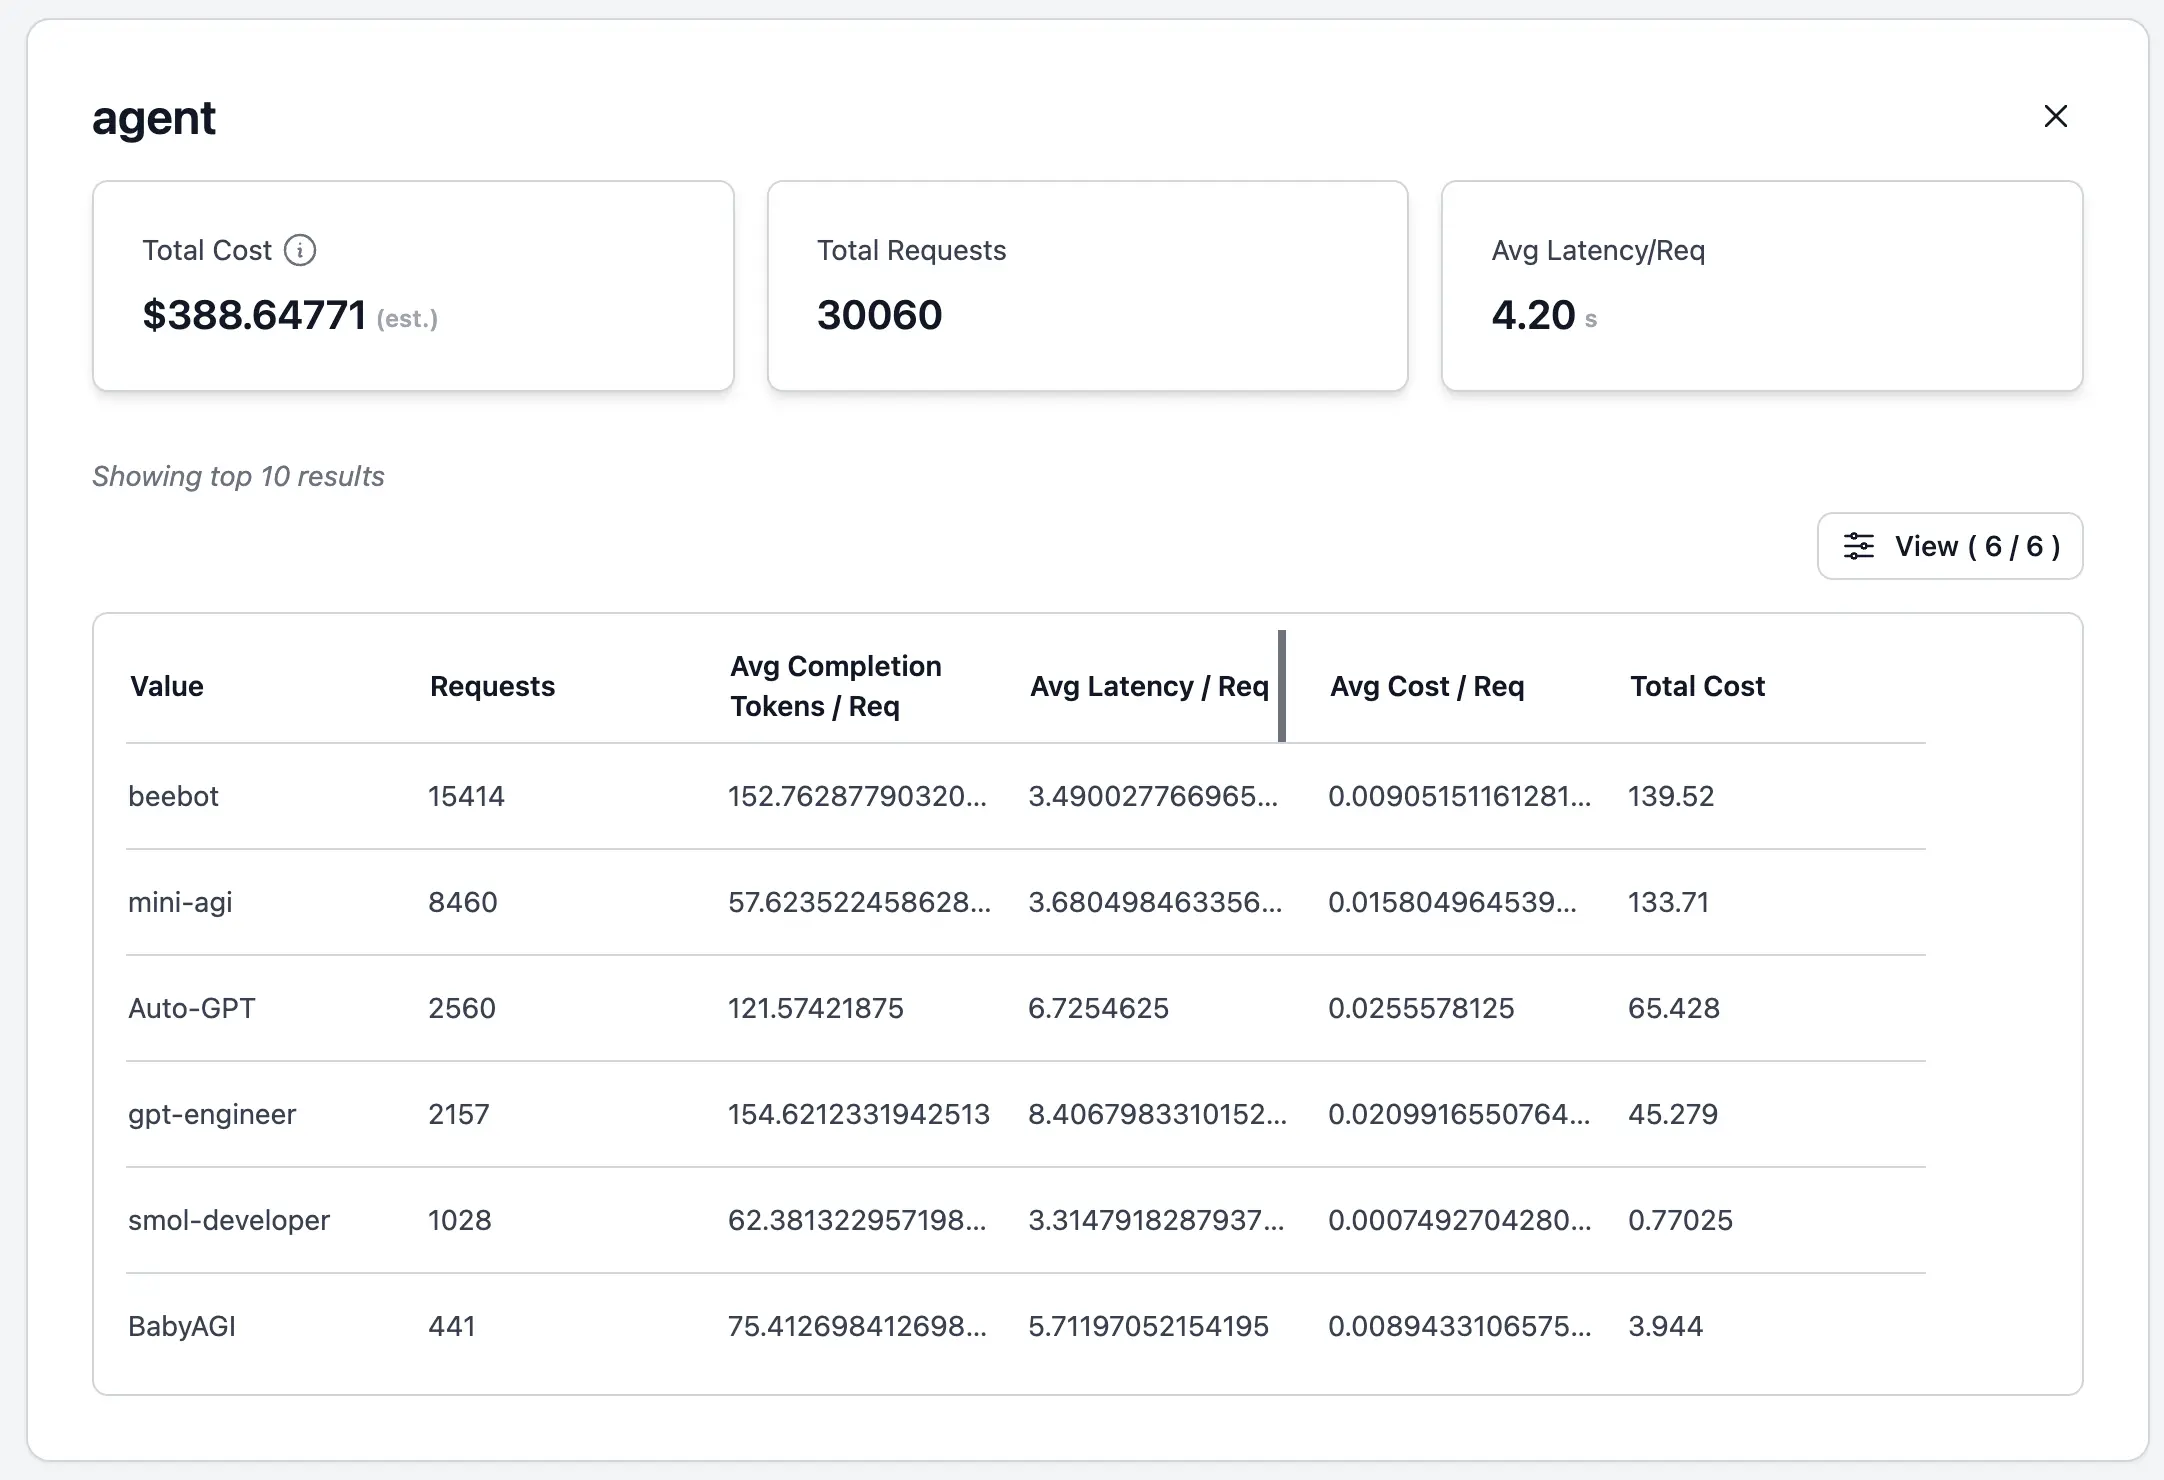2164x1480 pixels.
Task: Select the gpt-engineer row value
Action: [x=212, y=1114]
